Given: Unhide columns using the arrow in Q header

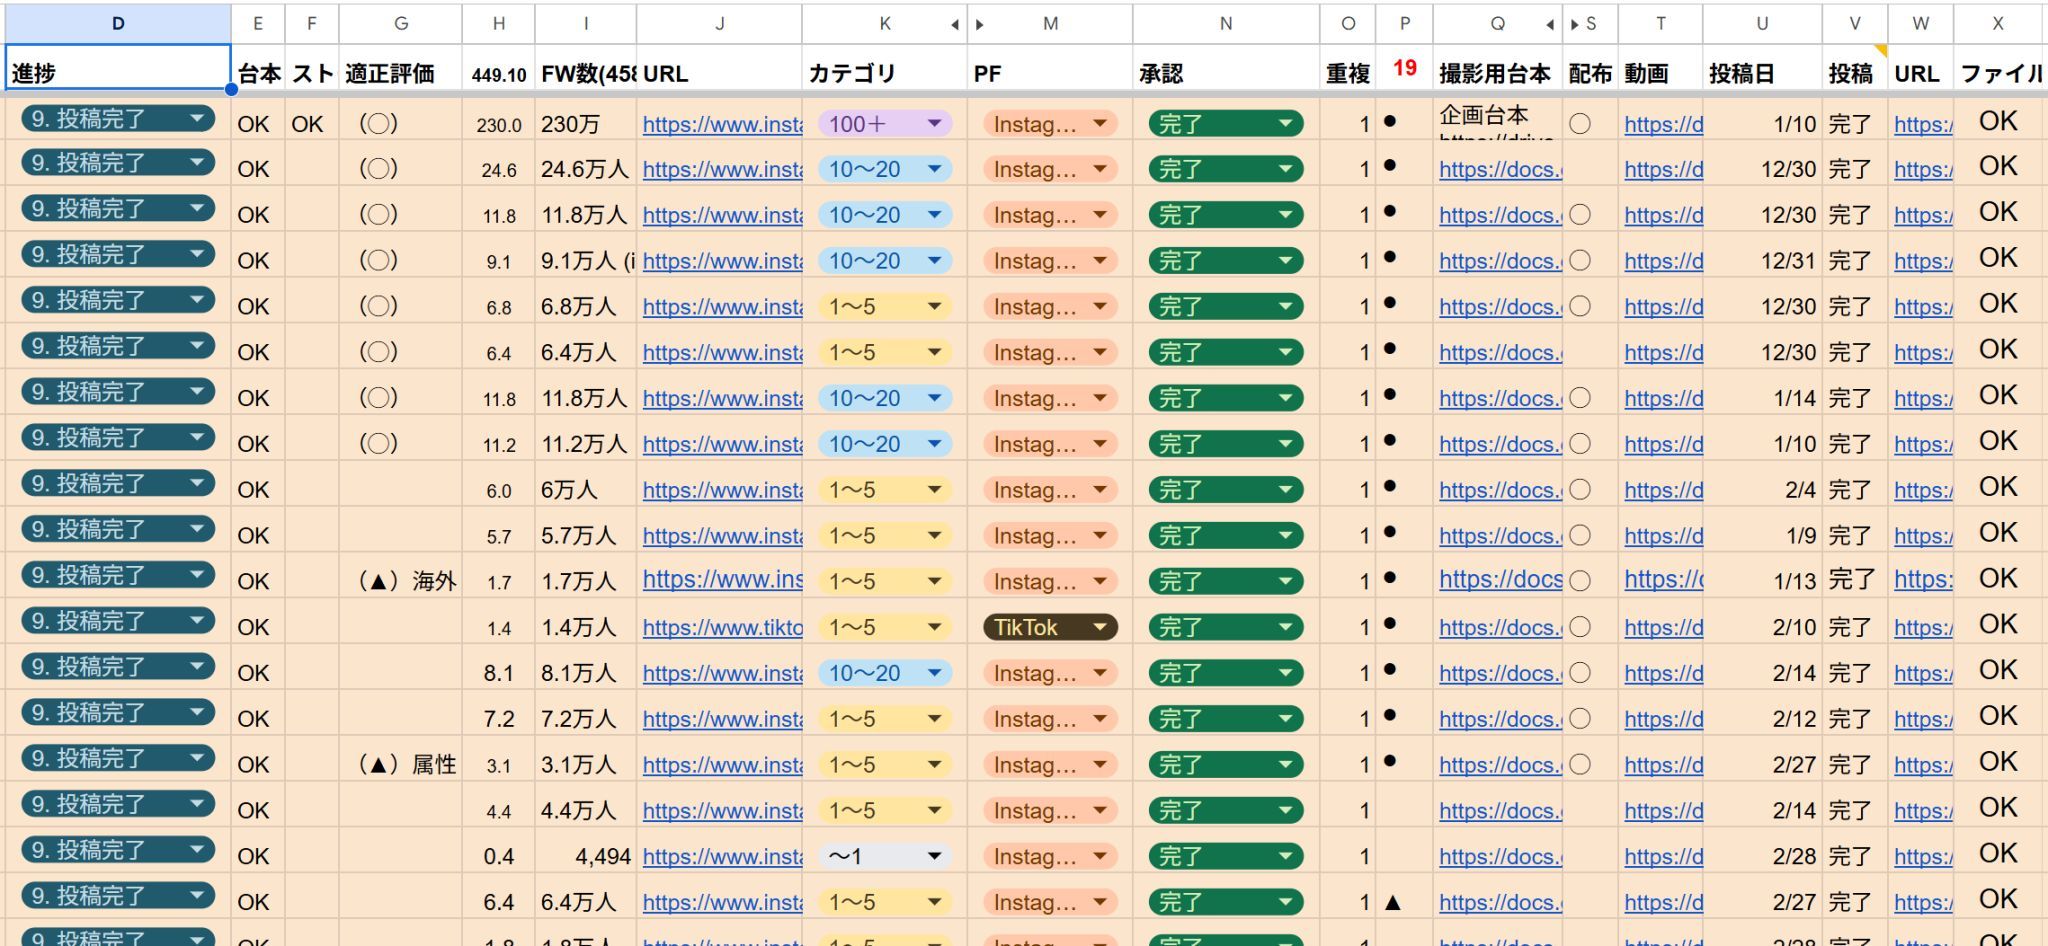Looking at the screenshot, I should (1549, 24).
